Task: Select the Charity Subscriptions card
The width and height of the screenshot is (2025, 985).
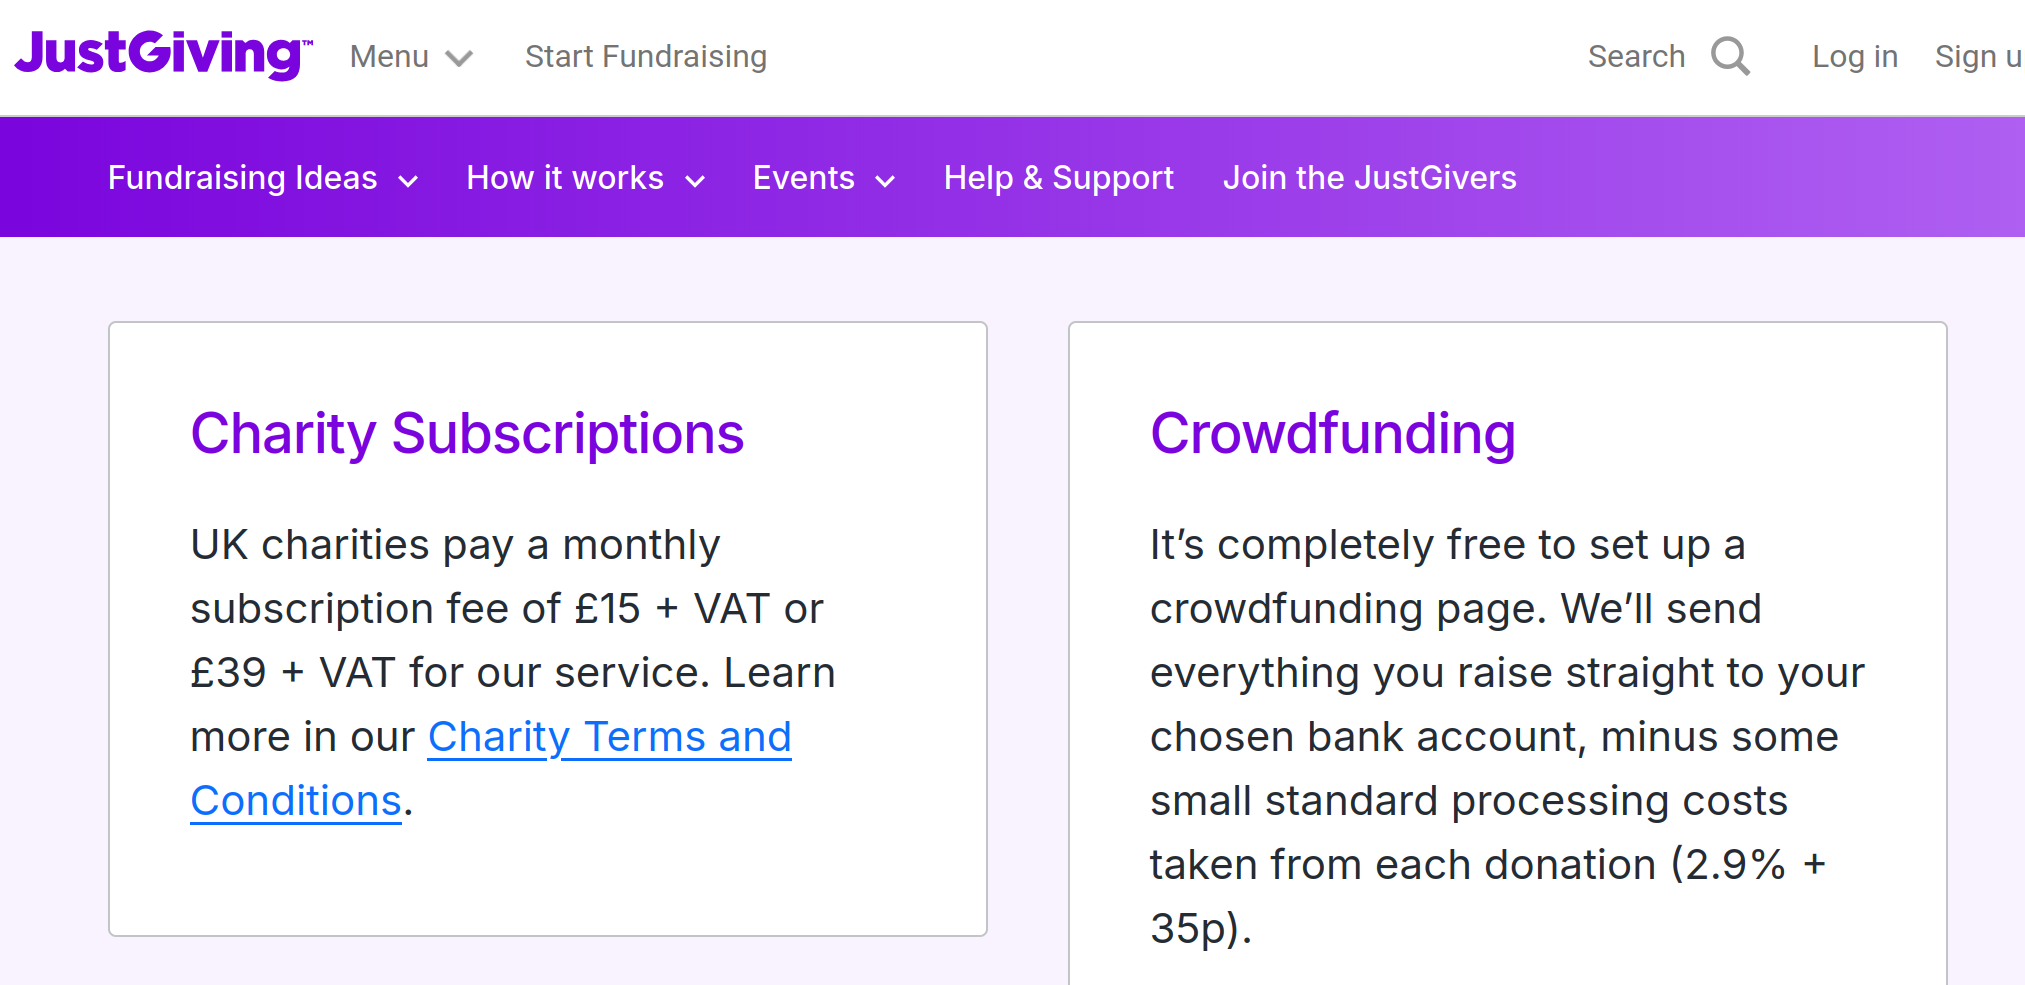Action: [x=548, y=630]
